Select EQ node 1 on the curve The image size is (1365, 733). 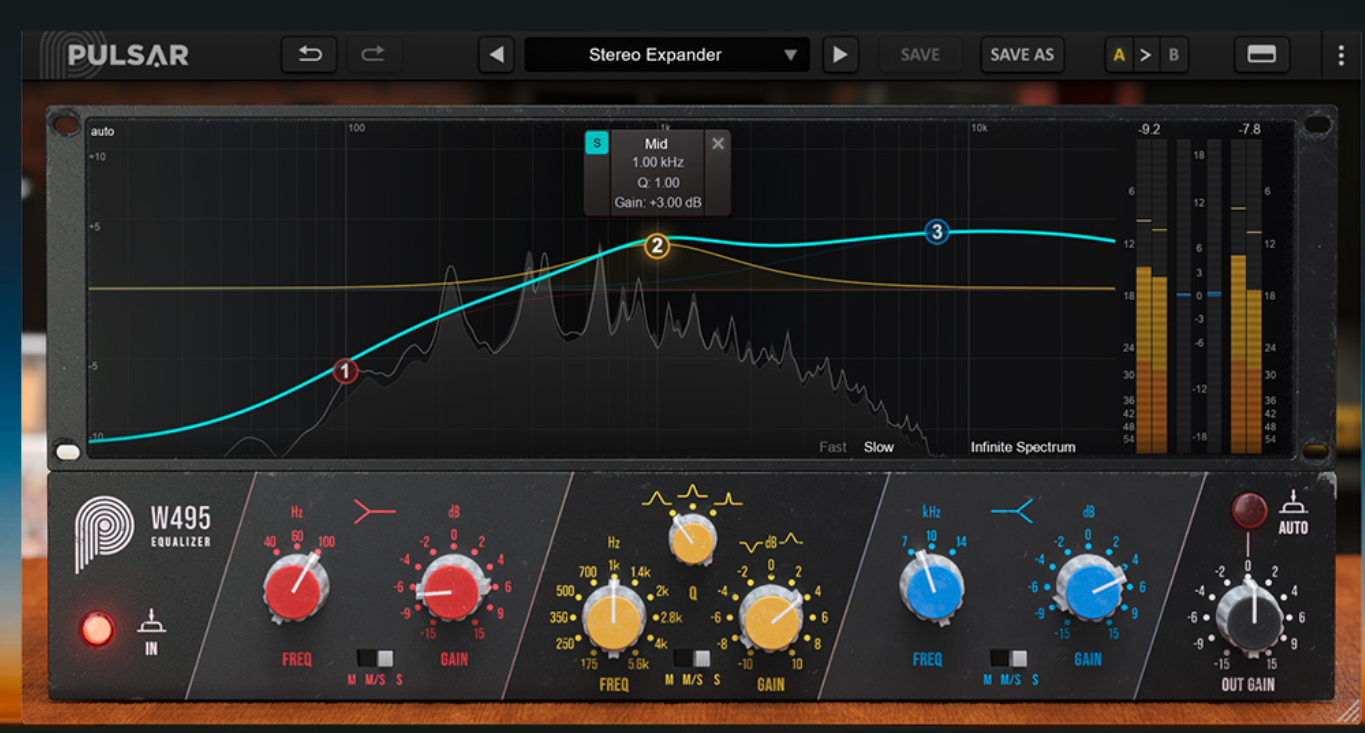point(345,372)
